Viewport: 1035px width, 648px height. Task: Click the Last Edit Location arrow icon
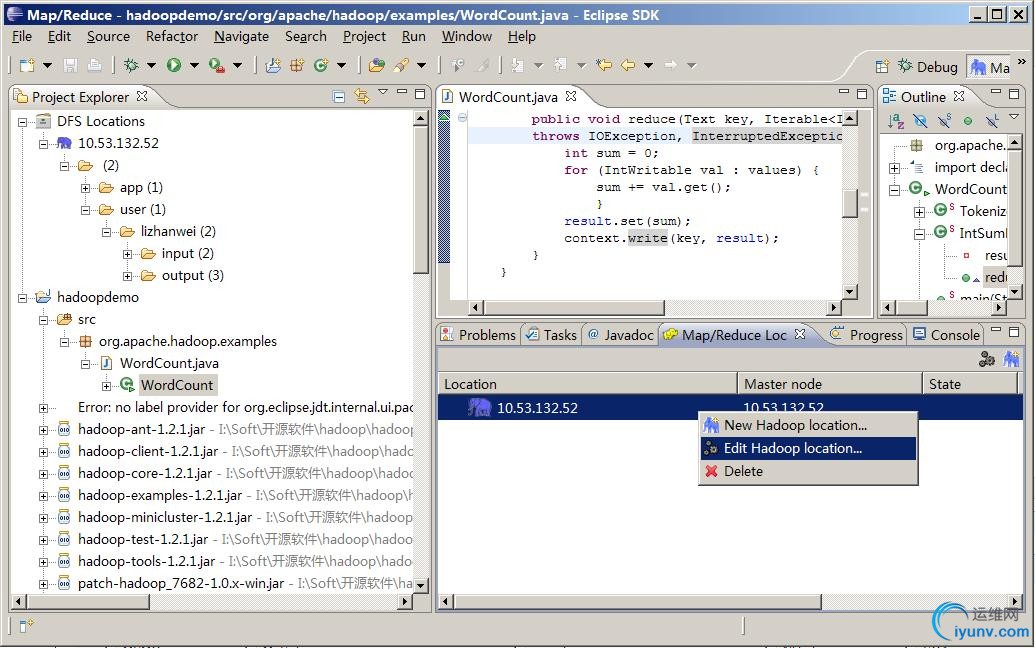[603, 65]
